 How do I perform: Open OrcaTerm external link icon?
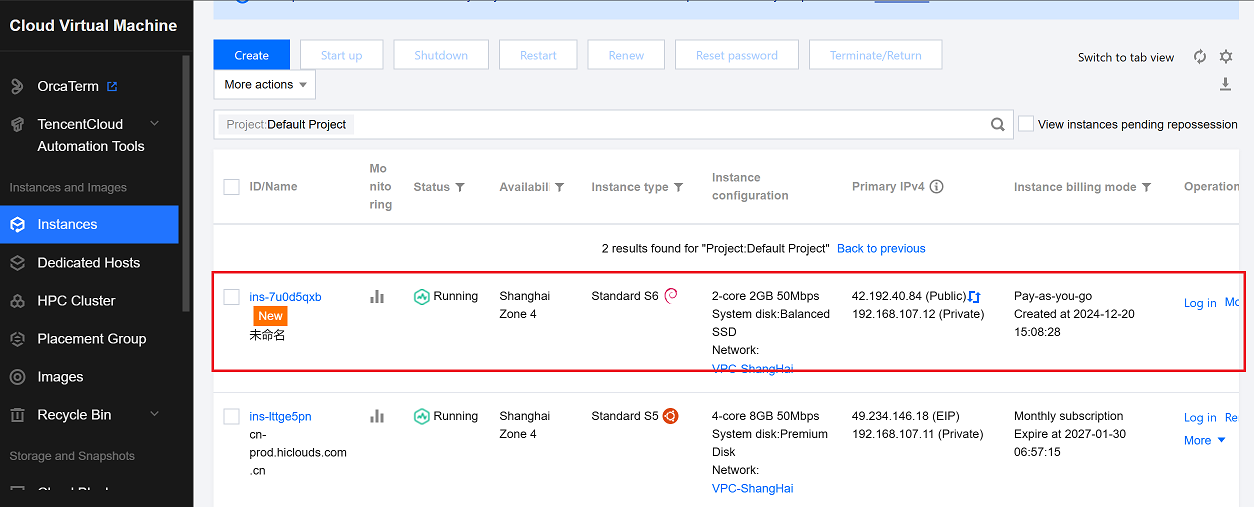click(112, 87)
